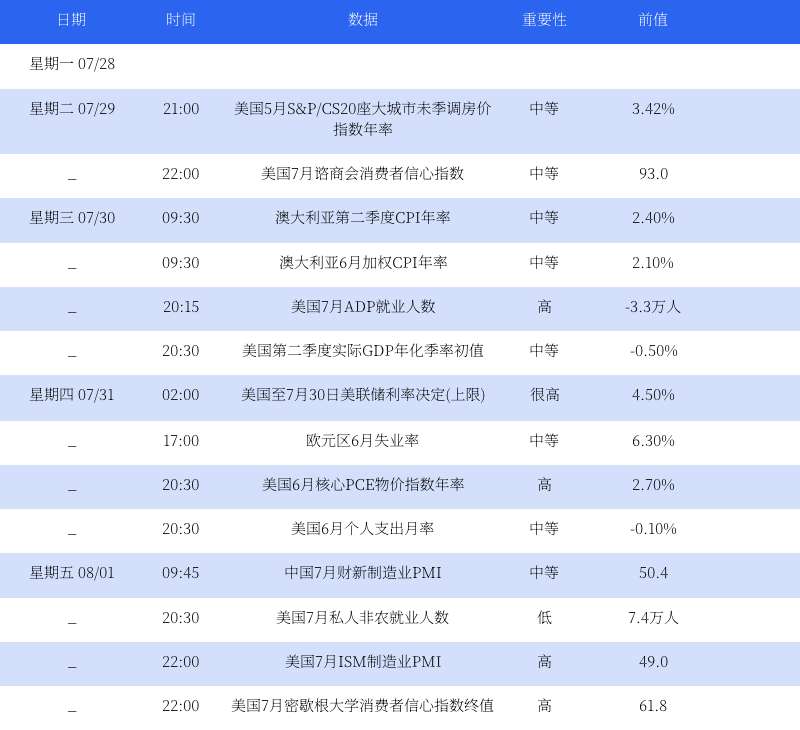Click 中国7月财新制造业PMI entry
This screenshot has height=730, width=800.
[363, 573]
